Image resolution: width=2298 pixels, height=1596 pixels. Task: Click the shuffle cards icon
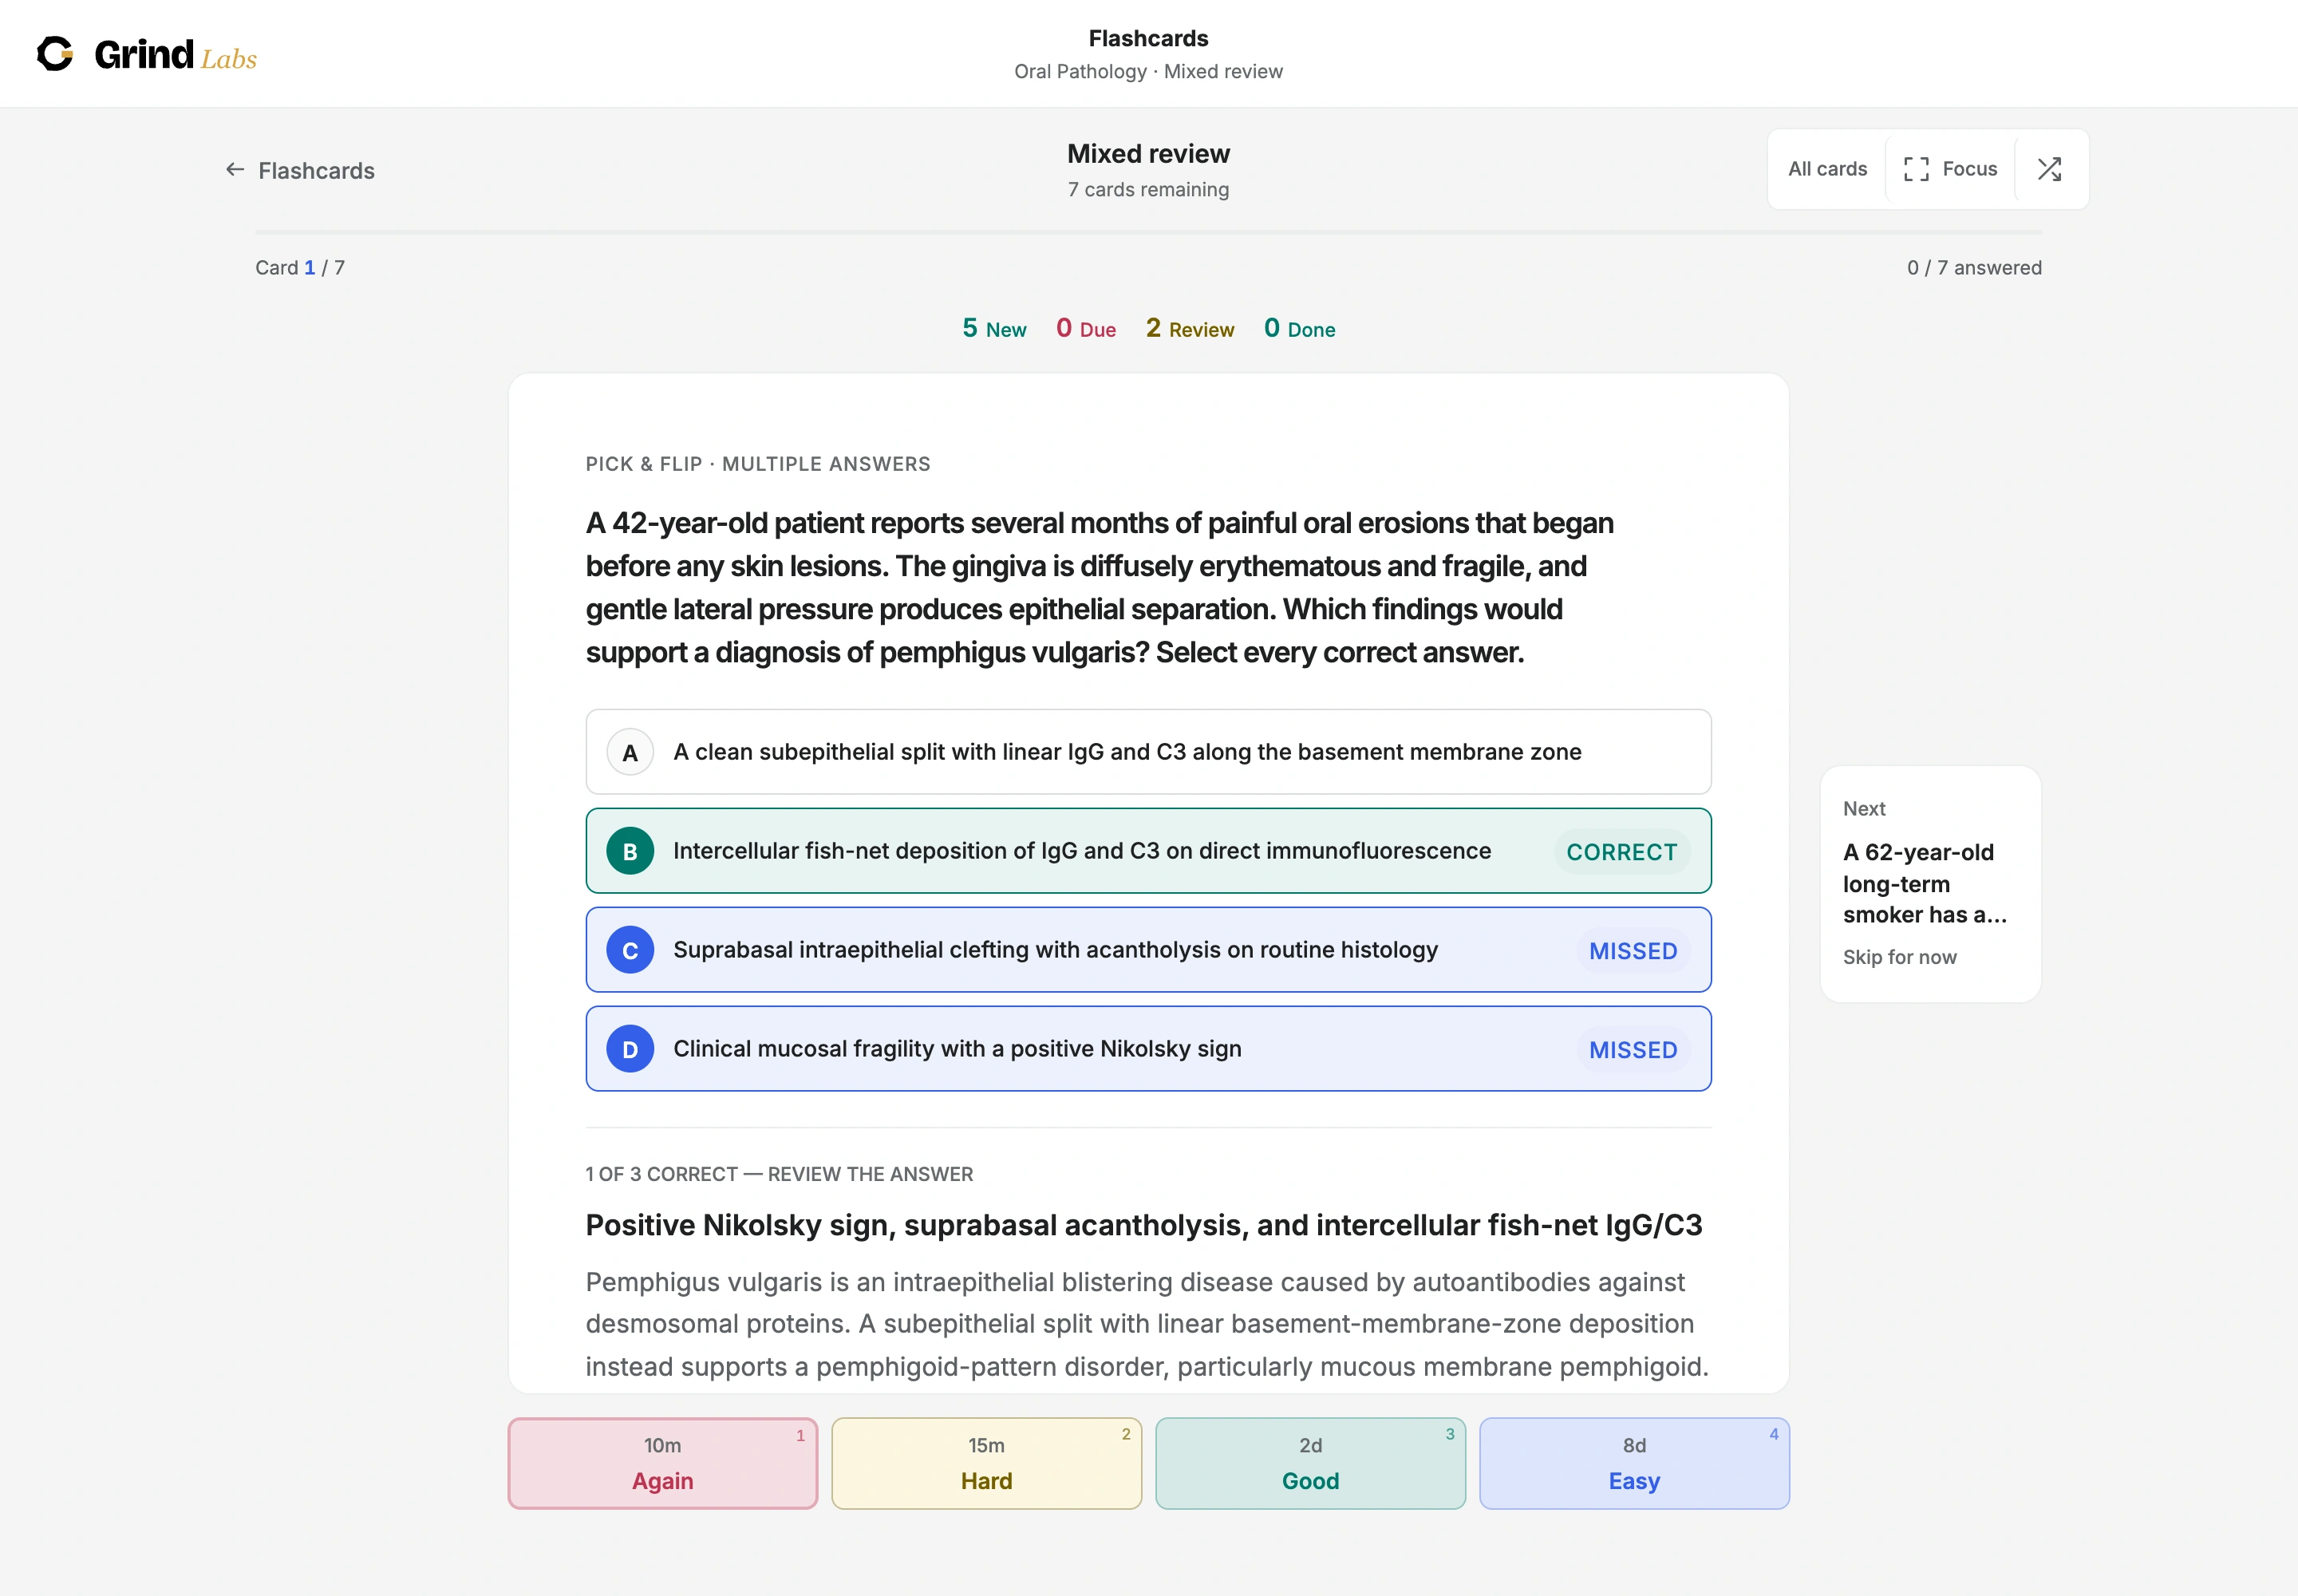[2049, 169]
